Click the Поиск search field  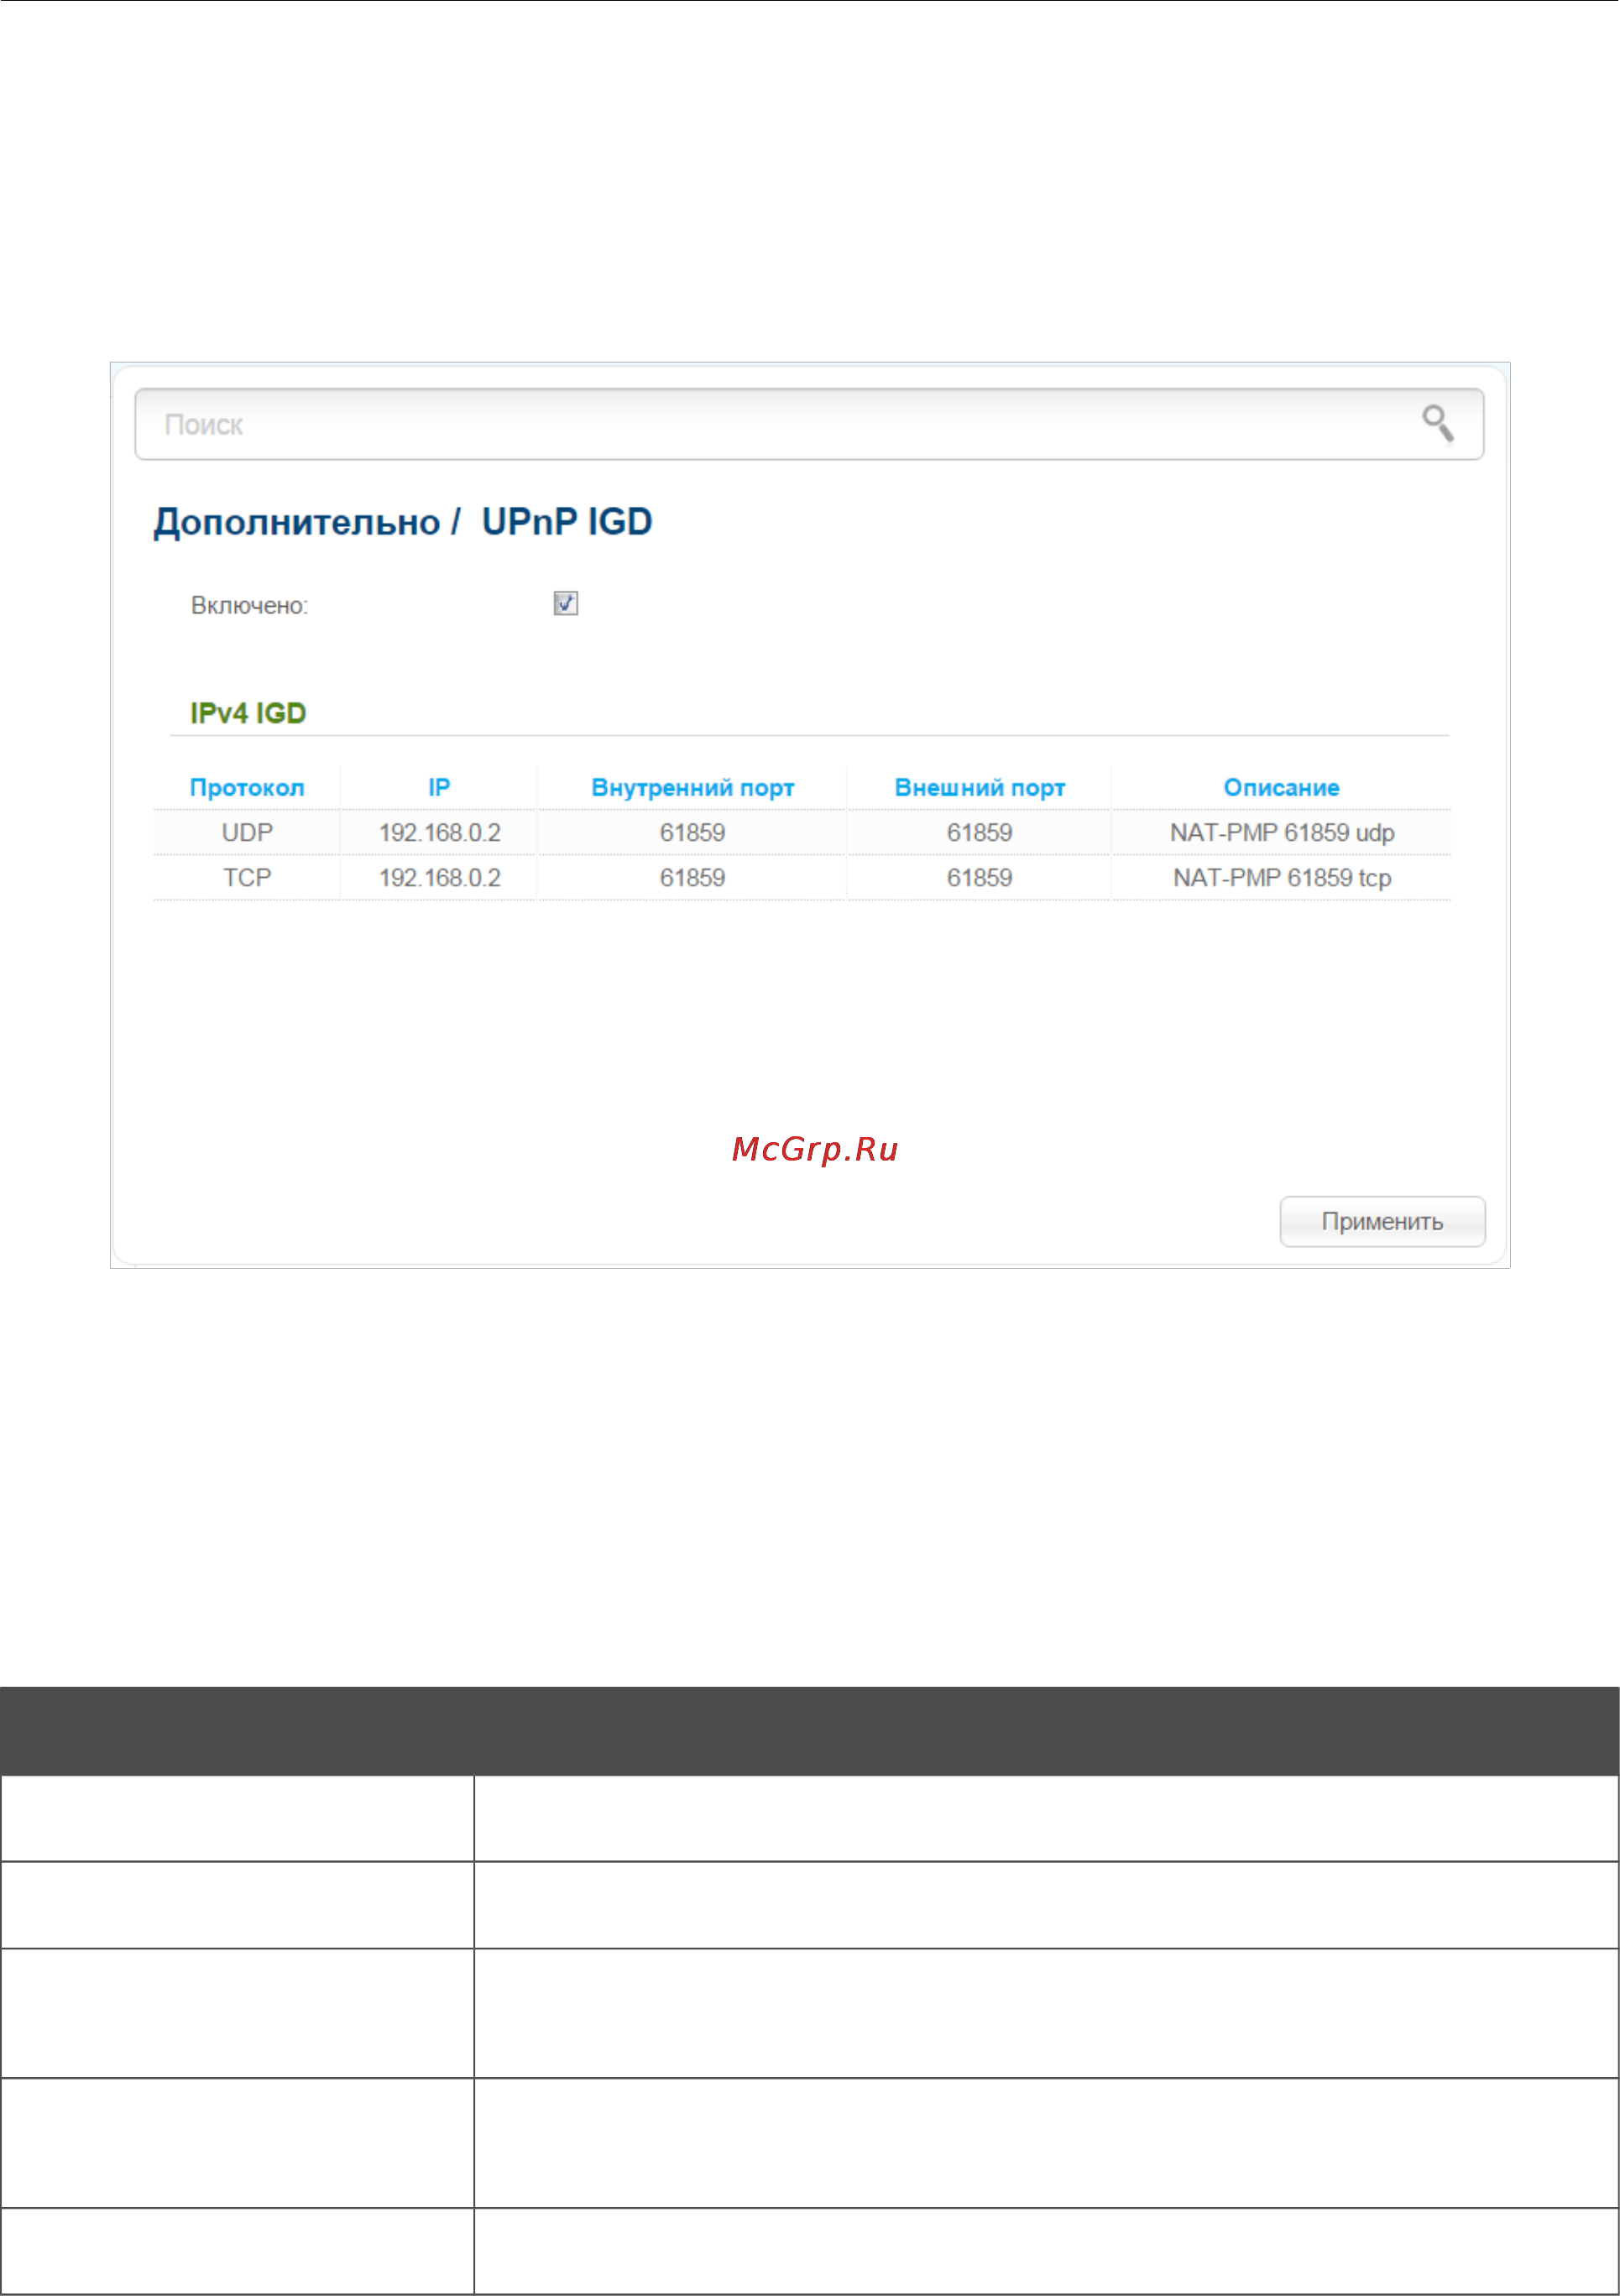(x=809, y=424)
